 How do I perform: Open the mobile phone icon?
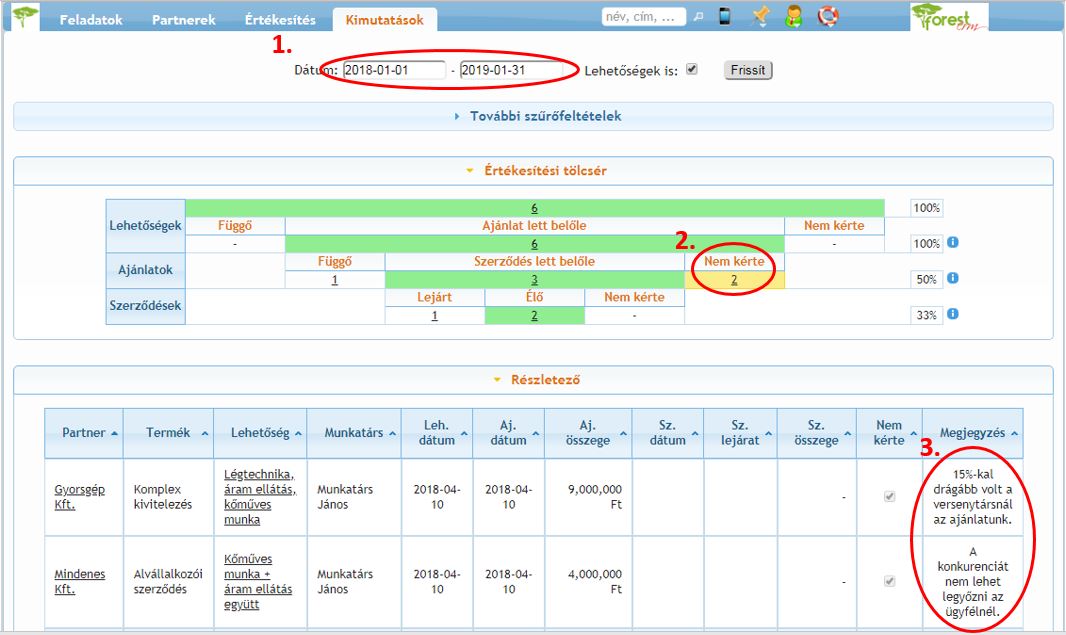725,17
